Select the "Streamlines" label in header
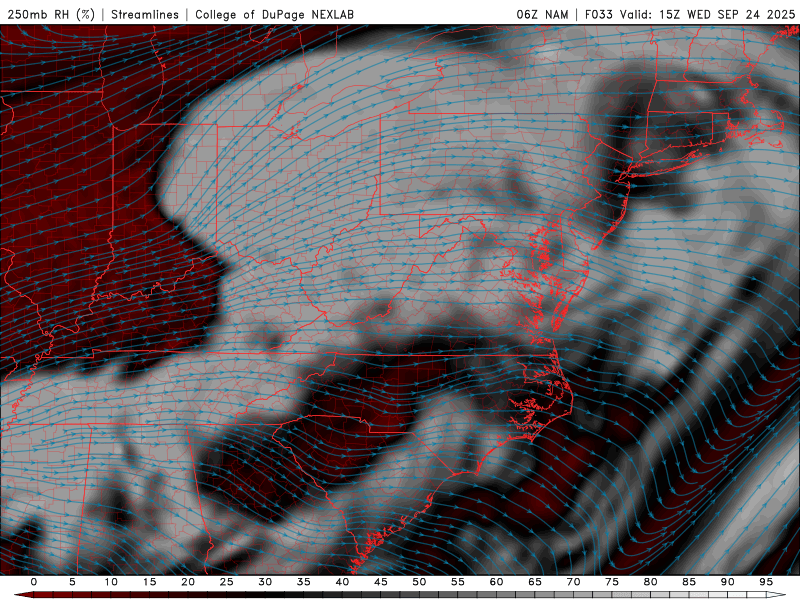This screenshot has width=800, height=600. tap(145, 14)
